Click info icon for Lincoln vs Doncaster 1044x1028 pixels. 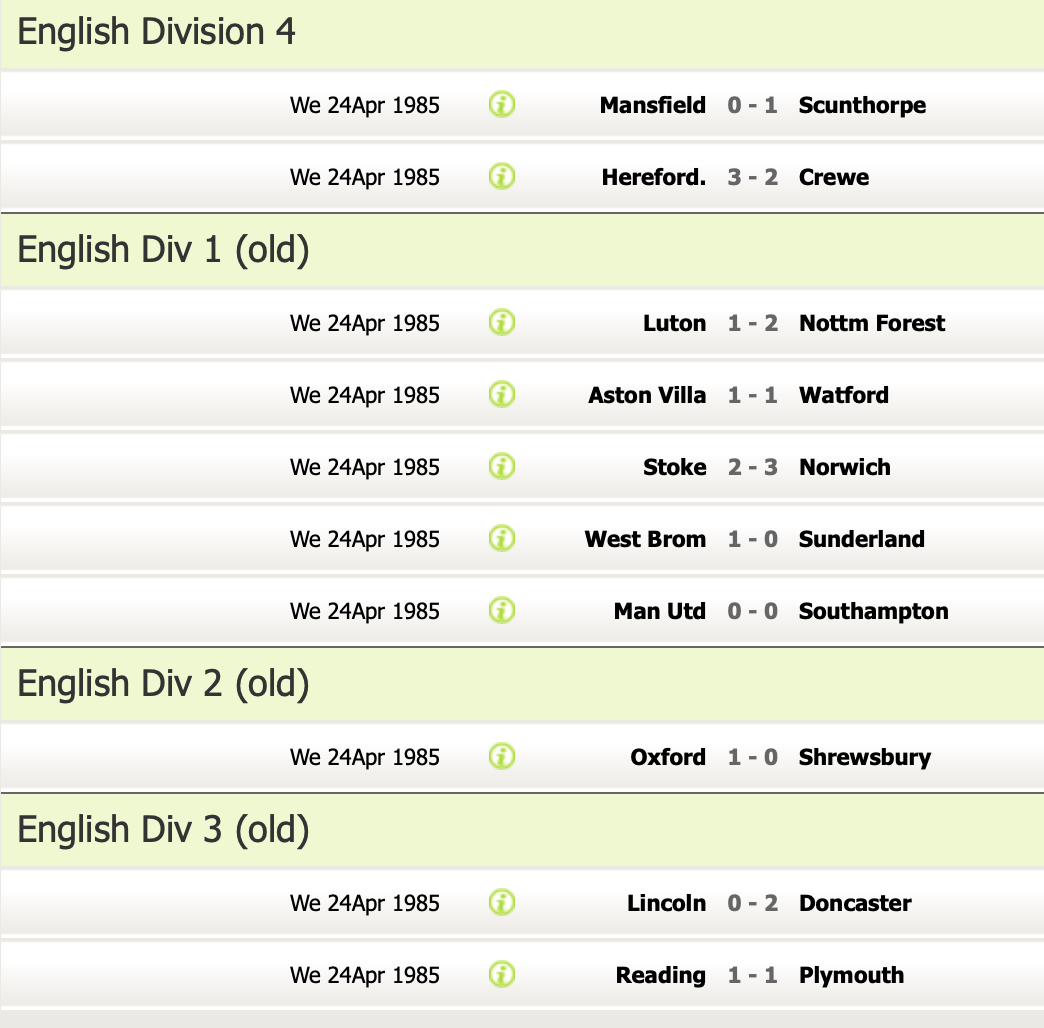coord(502,903)
